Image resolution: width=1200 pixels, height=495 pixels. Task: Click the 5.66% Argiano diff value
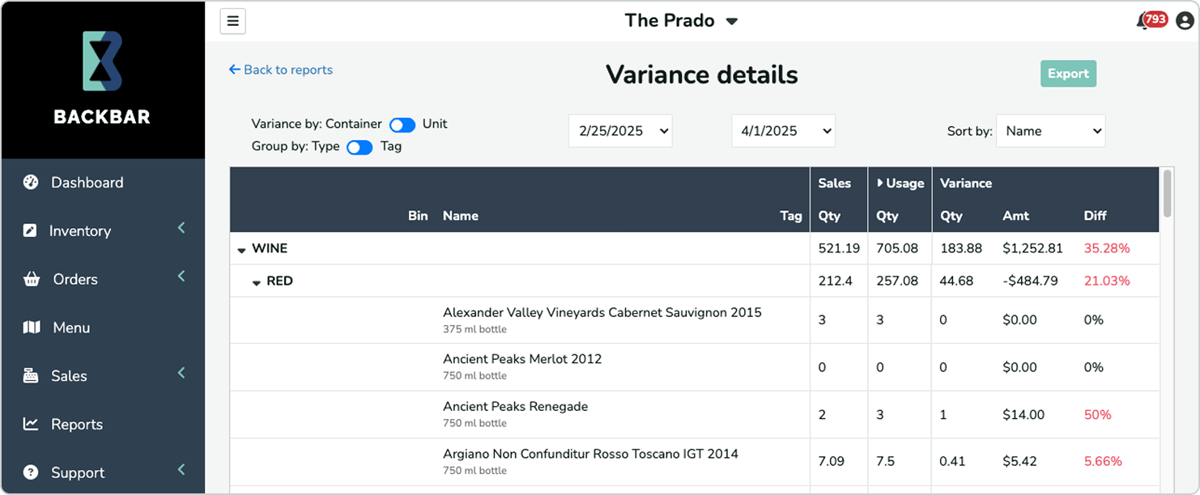click(x=1102, y=462)
